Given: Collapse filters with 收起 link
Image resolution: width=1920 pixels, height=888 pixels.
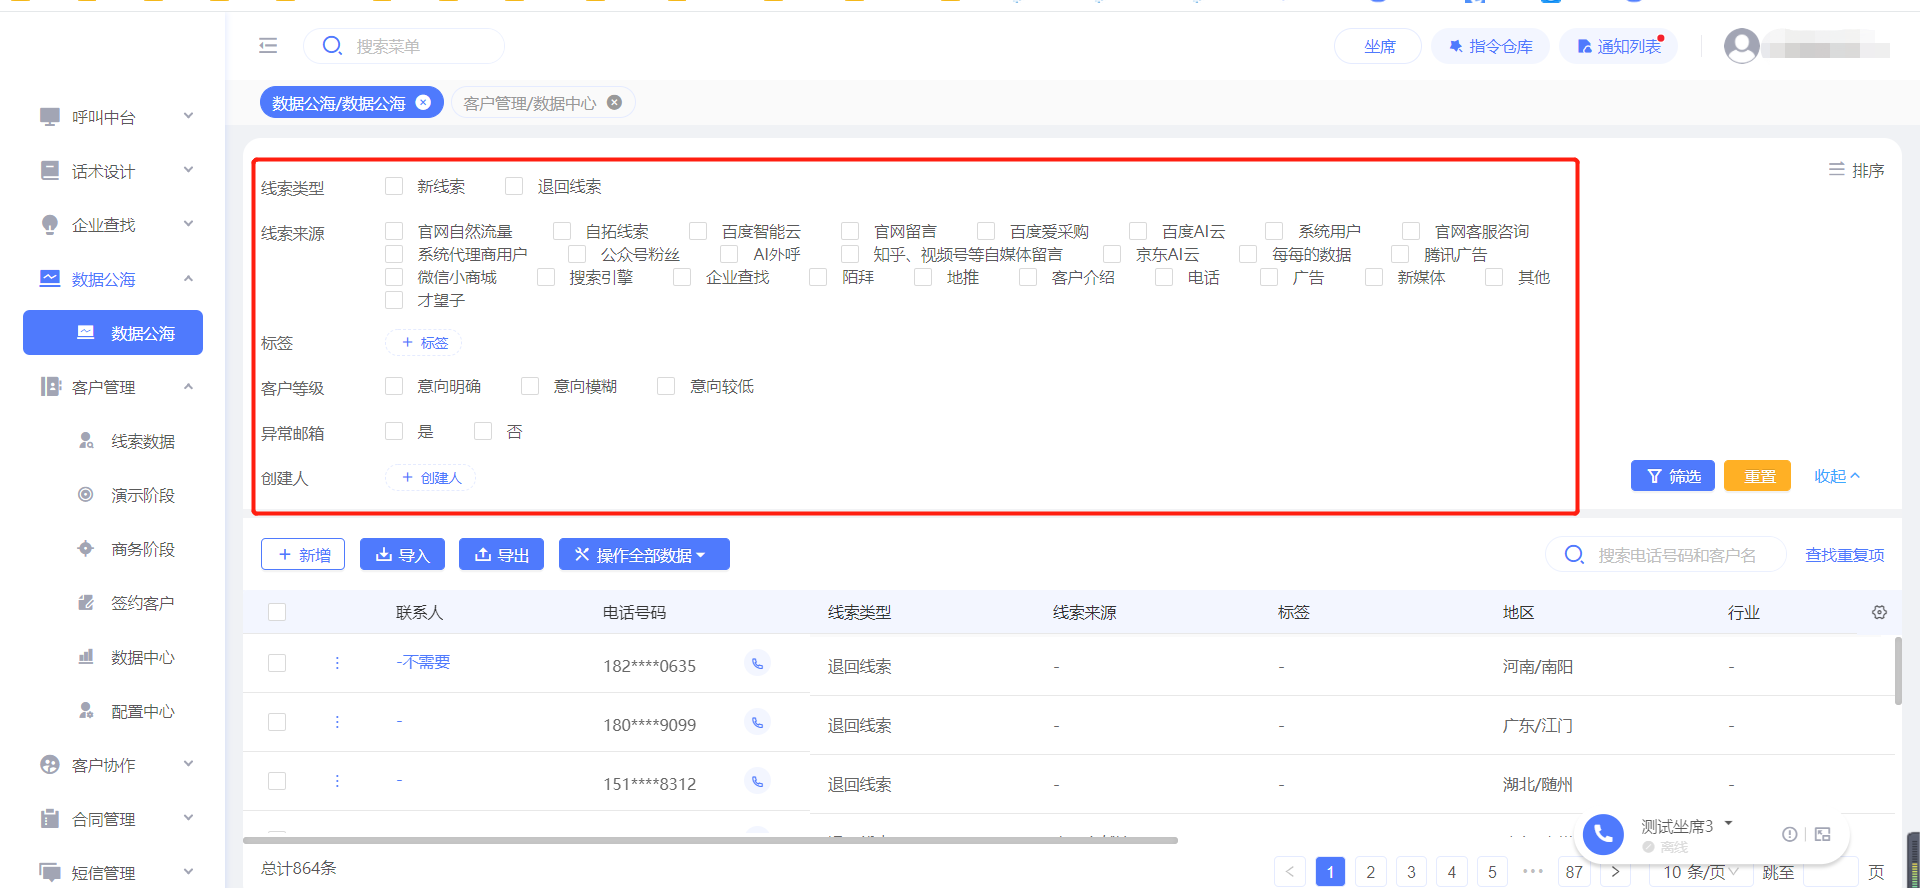Looking at the screenshot, I should (1837, 476).
